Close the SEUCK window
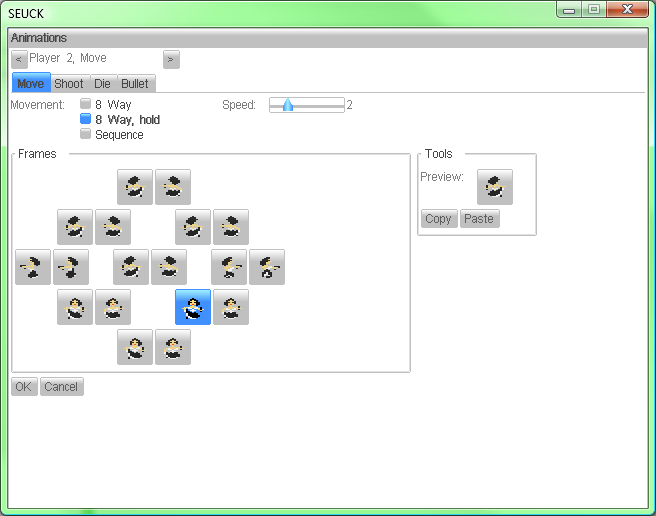Image resolution: width=656 pixels, height=516 pixels. (627, 10)
